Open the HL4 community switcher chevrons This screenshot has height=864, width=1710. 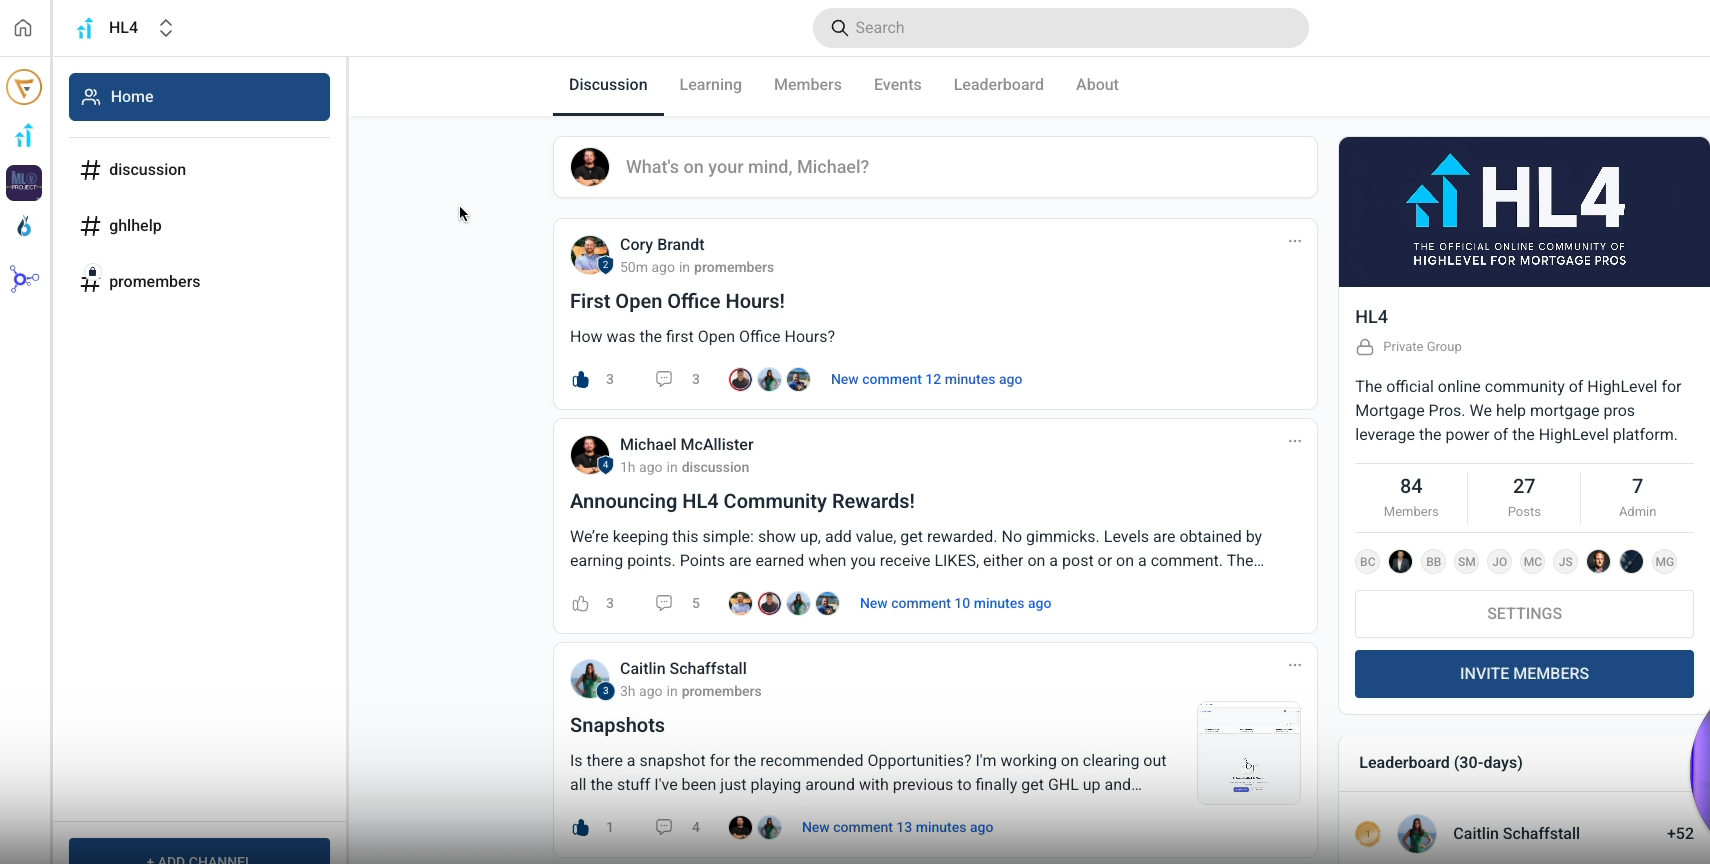click(x=166, y=28)
